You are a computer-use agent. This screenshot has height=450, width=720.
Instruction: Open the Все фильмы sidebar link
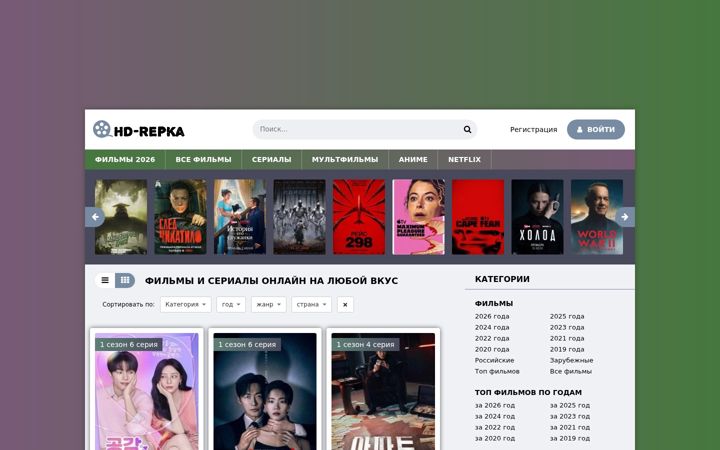click(571, 371)
